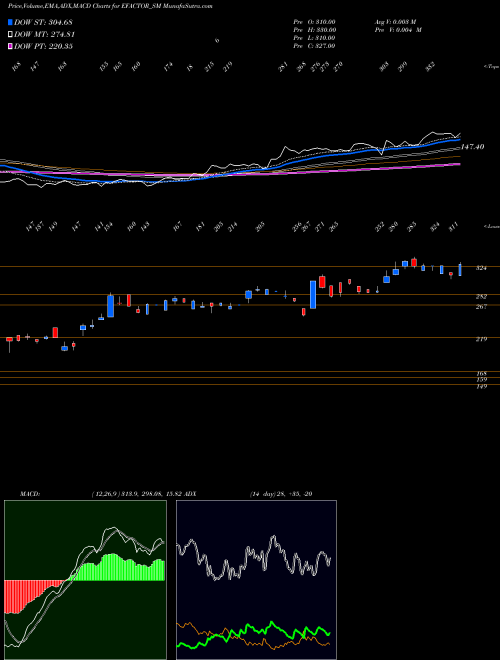
Task: Click the 'Pre C: 327.00' value
Action: 314,46
